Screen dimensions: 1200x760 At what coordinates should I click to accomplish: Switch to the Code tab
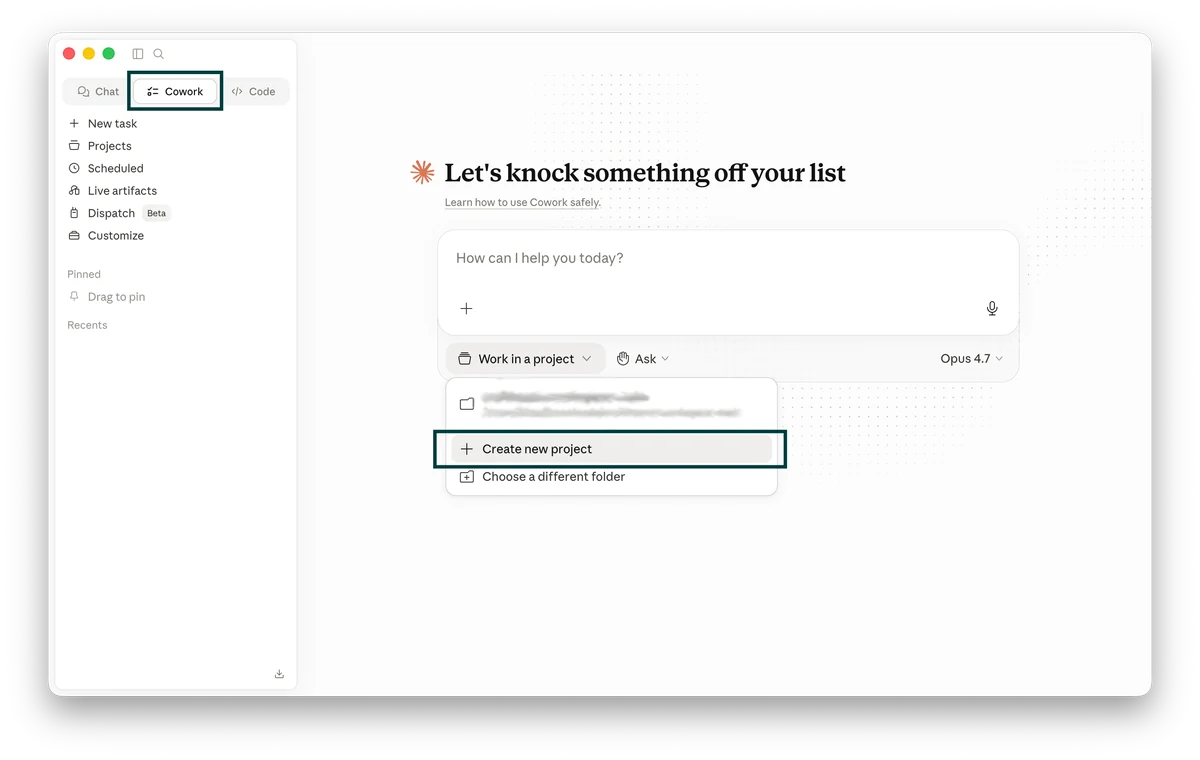tap(253, 91)
